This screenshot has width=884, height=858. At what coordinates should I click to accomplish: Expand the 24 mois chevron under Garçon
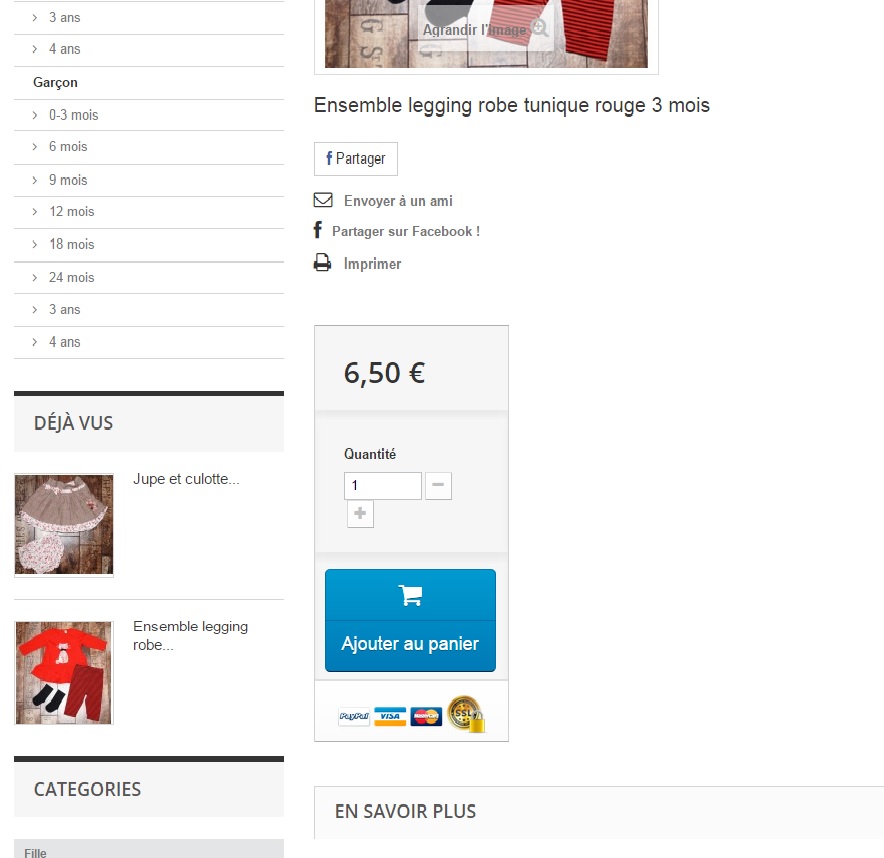click(35, 277)
